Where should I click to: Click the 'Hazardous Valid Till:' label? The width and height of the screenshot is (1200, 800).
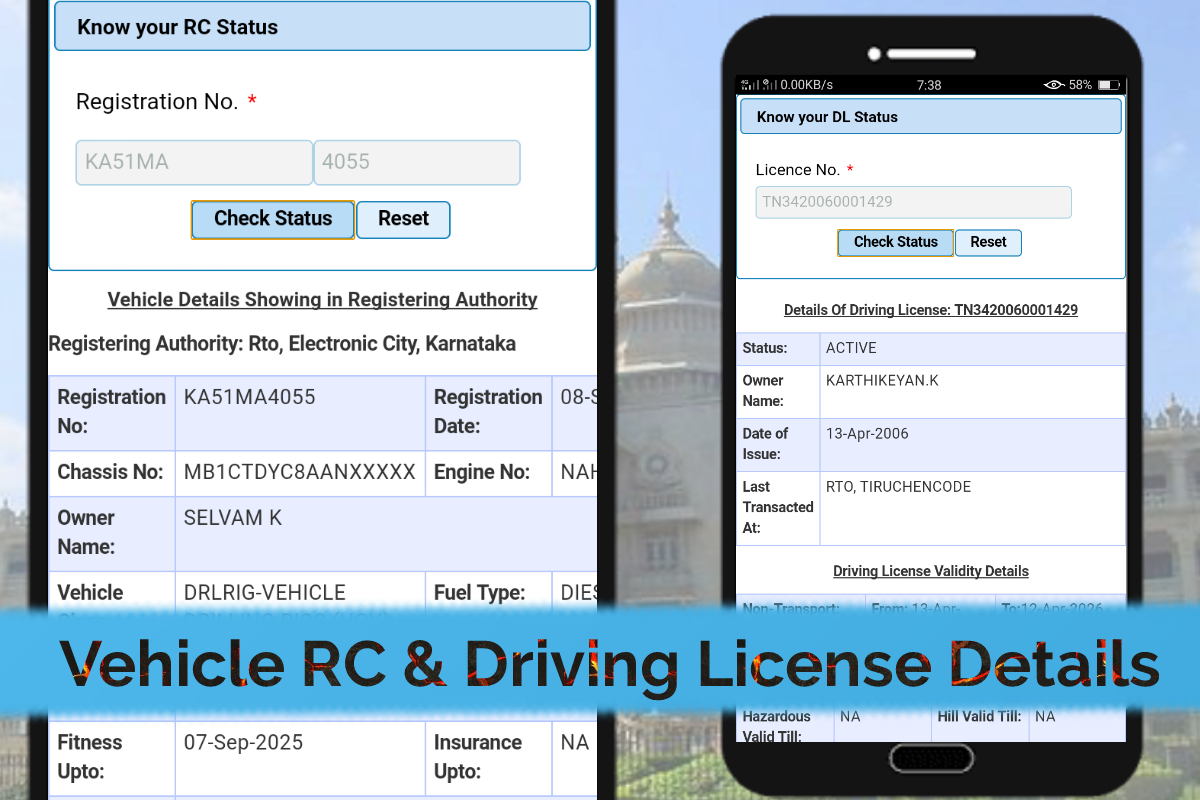coord(777,726)
